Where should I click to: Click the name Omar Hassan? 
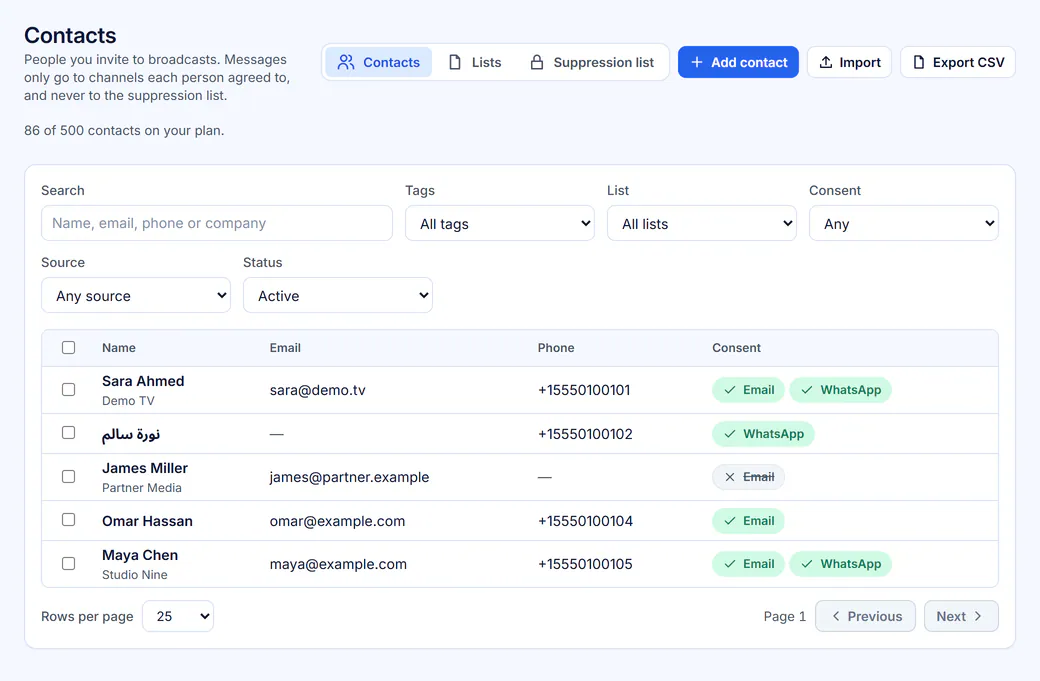tap(147, 521)
